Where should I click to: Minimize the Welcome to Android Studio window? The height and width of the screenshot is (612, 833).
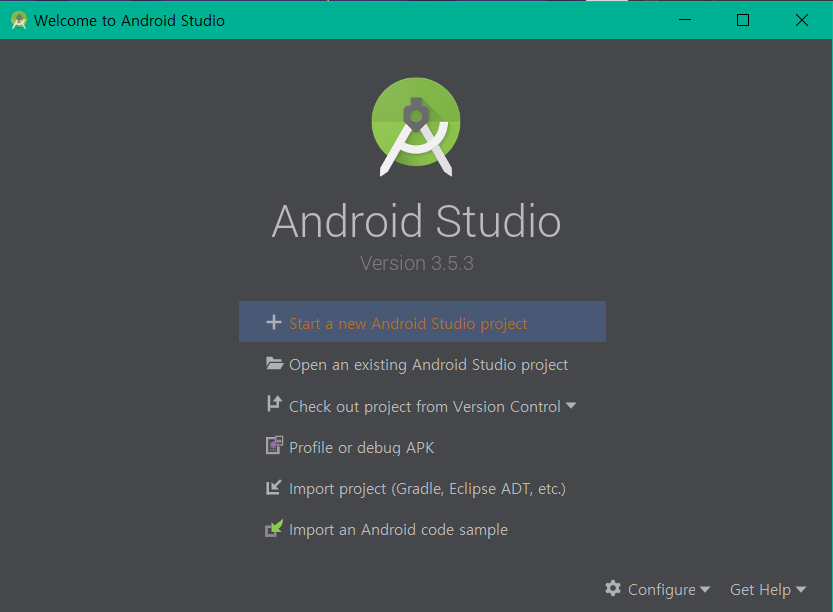(x=685, y=20)
